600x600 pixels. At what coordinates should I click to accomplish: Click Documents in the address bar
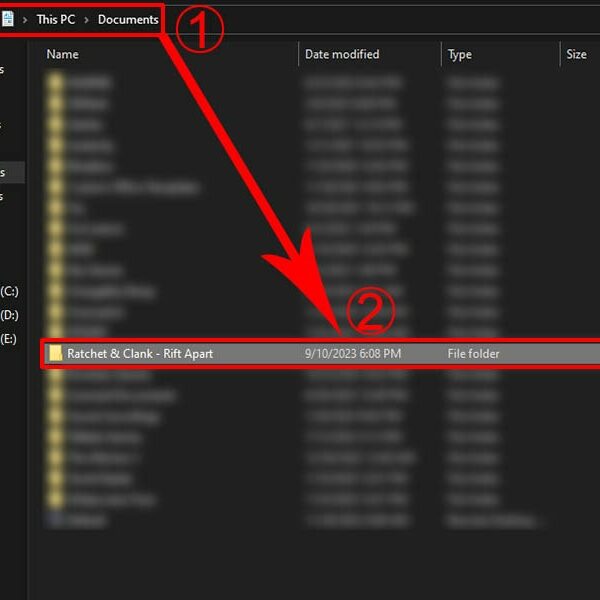click(x=128, y=20)
